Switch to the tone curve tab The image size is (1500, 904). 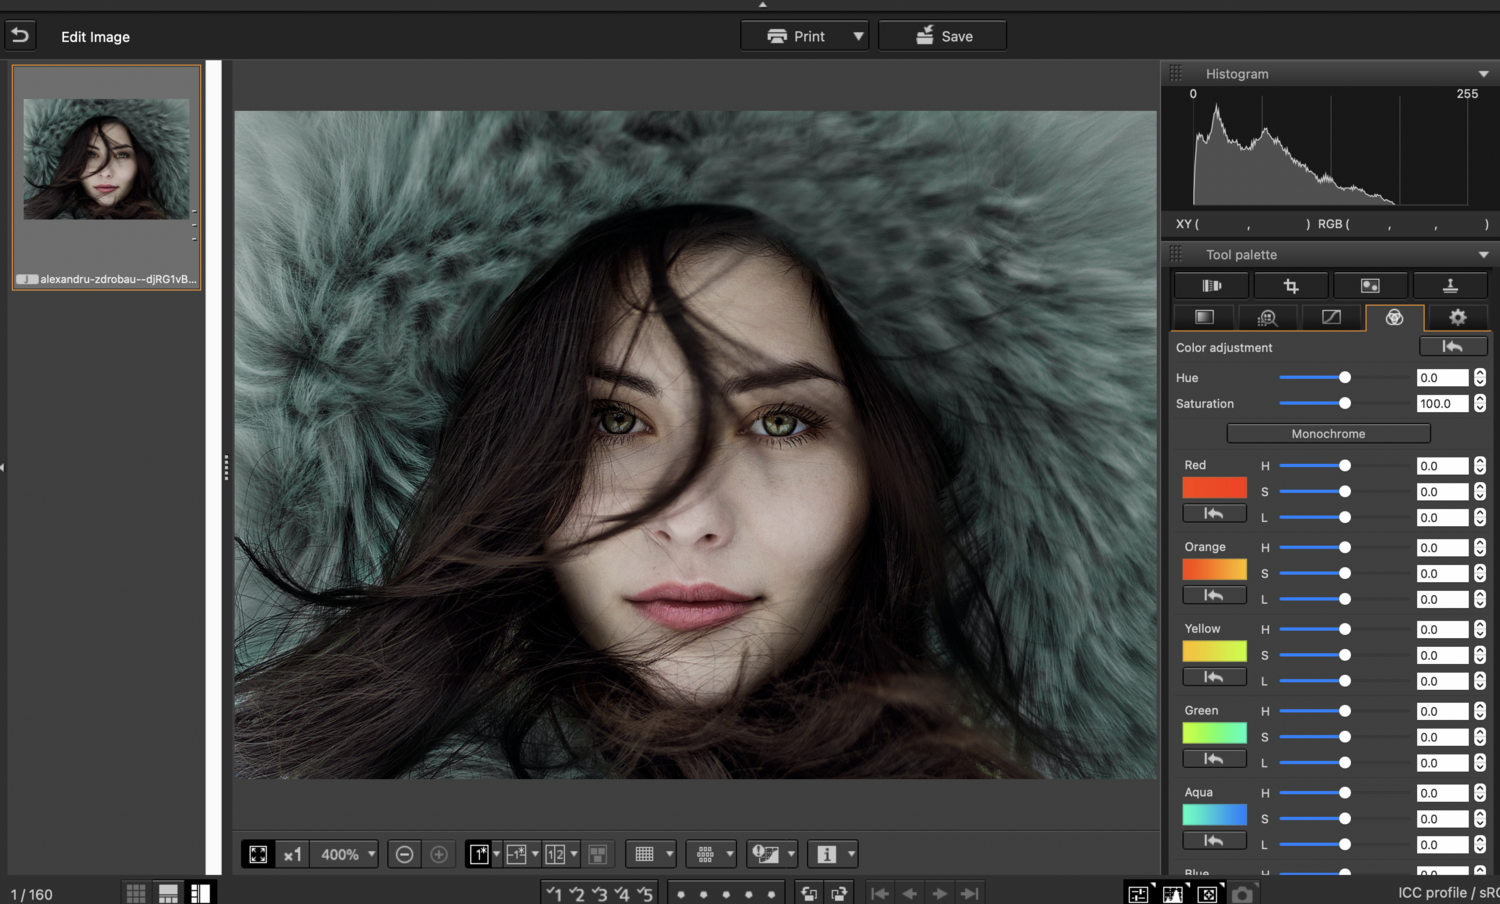tap(1331, 317)
